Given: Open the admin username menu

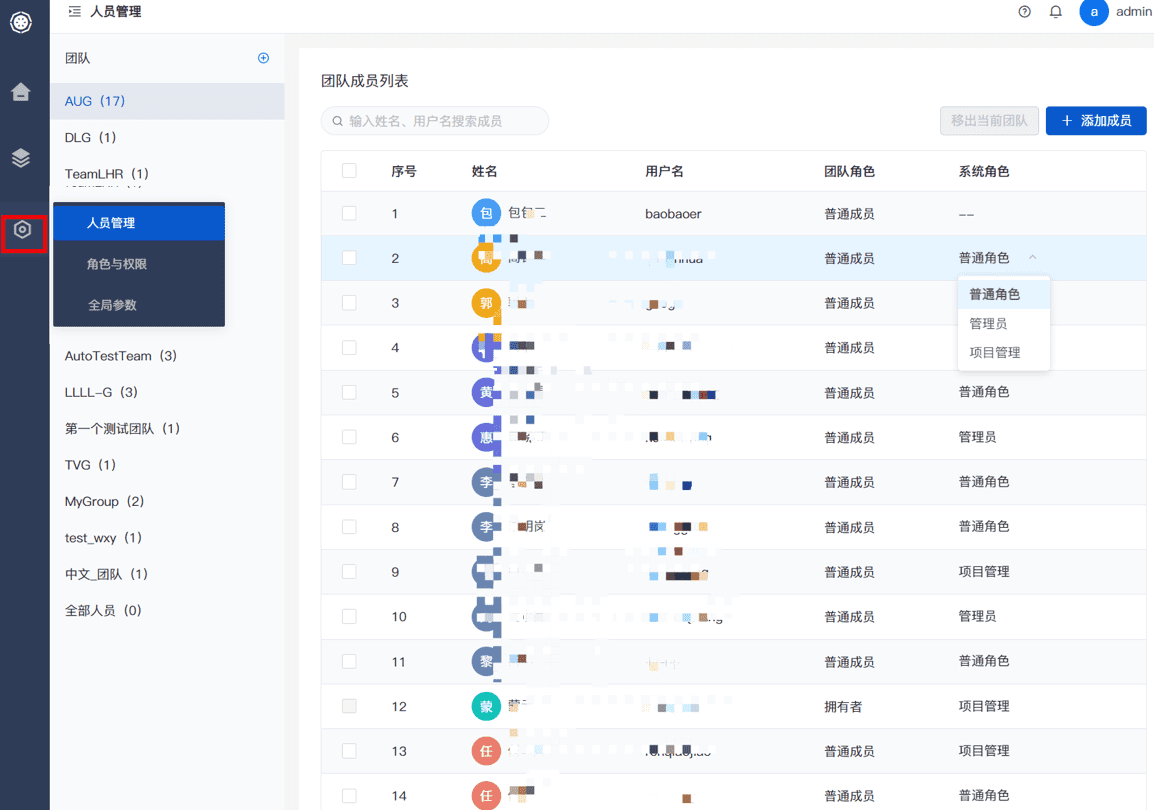Looking at the screenshot, I should (1133, 12).
